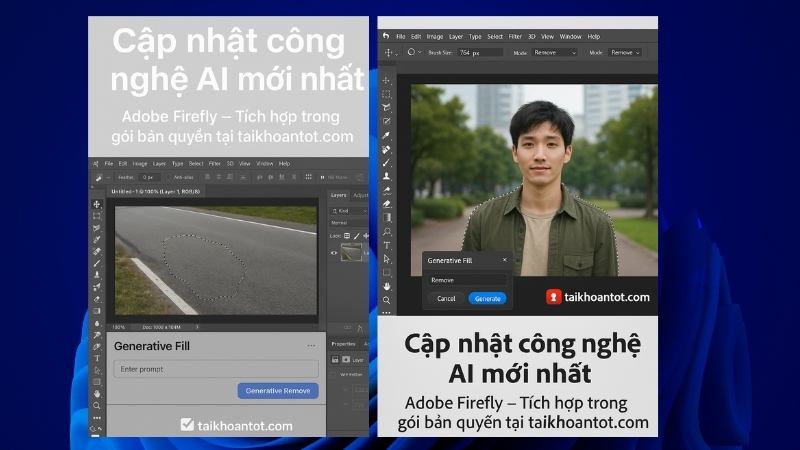This screenshot has width=800, height=450.
Task: Pick the Type tool in road image toolbar
Action: coord(97,357)
